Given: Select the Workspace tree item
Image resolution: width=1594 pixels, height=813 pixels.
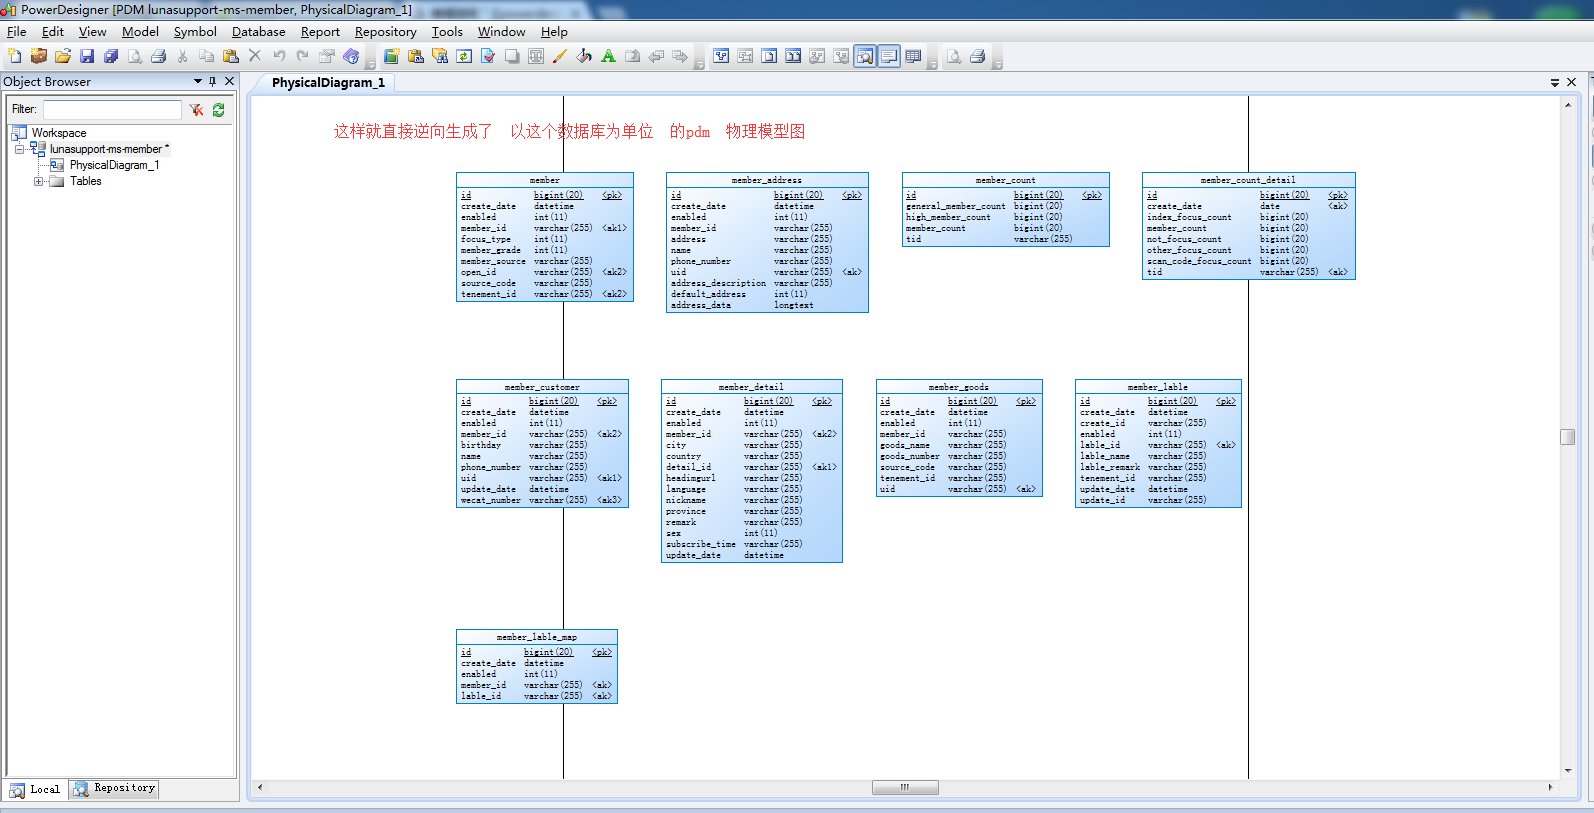Looking at the screenshot, I should click(x=59, y=133).
